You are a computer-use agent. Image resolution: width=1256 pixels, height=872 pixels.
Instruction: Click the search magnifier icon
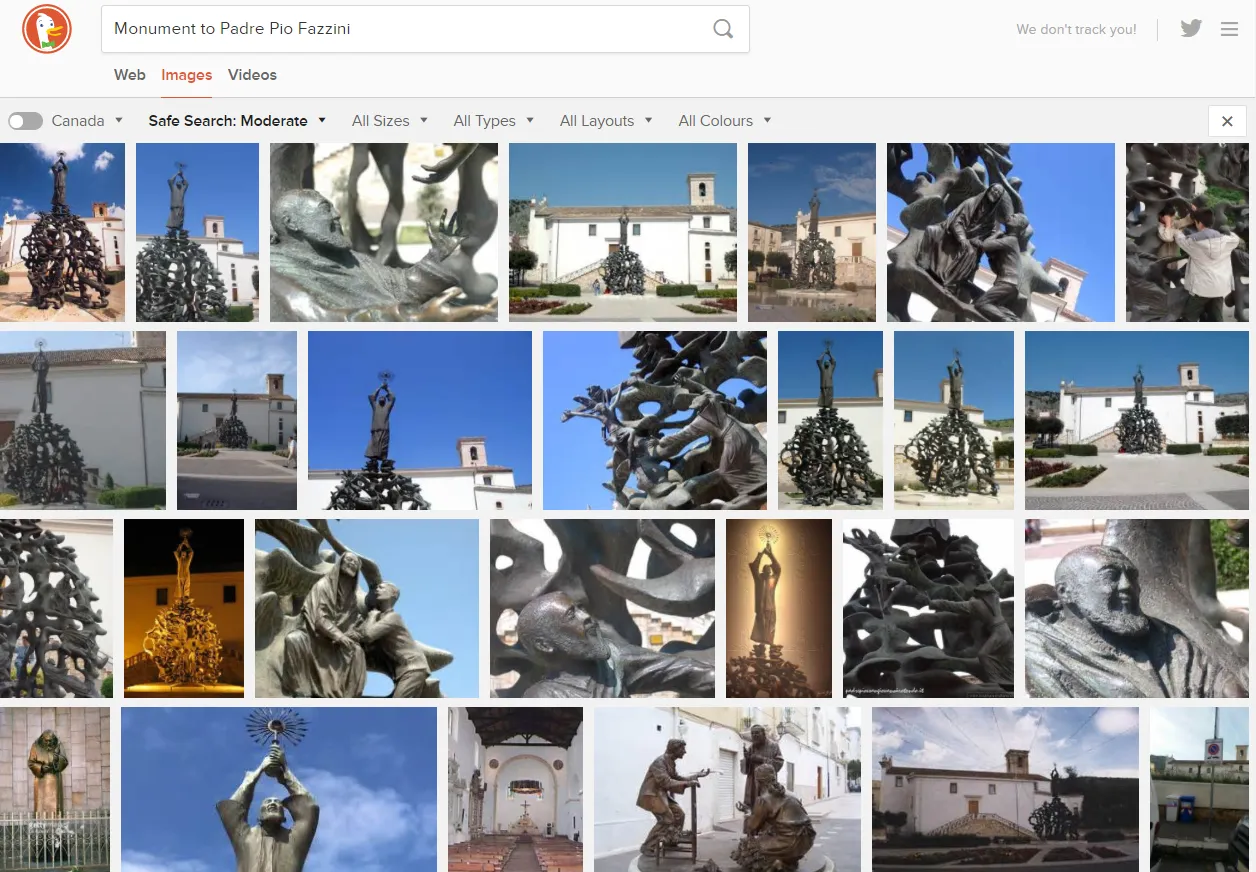(x=723, y=29)
